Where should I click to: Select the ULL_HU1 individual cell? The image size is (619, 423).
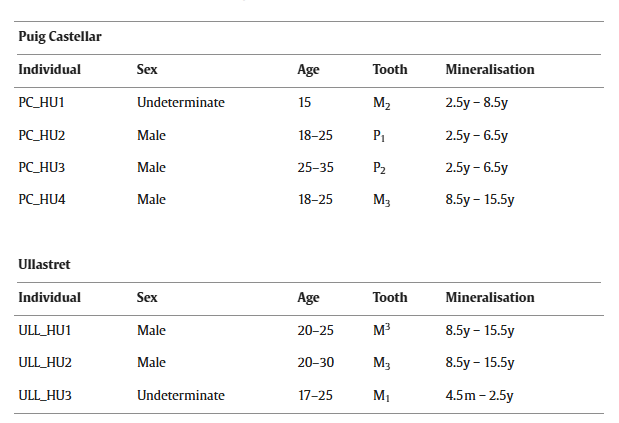[45, 330]
